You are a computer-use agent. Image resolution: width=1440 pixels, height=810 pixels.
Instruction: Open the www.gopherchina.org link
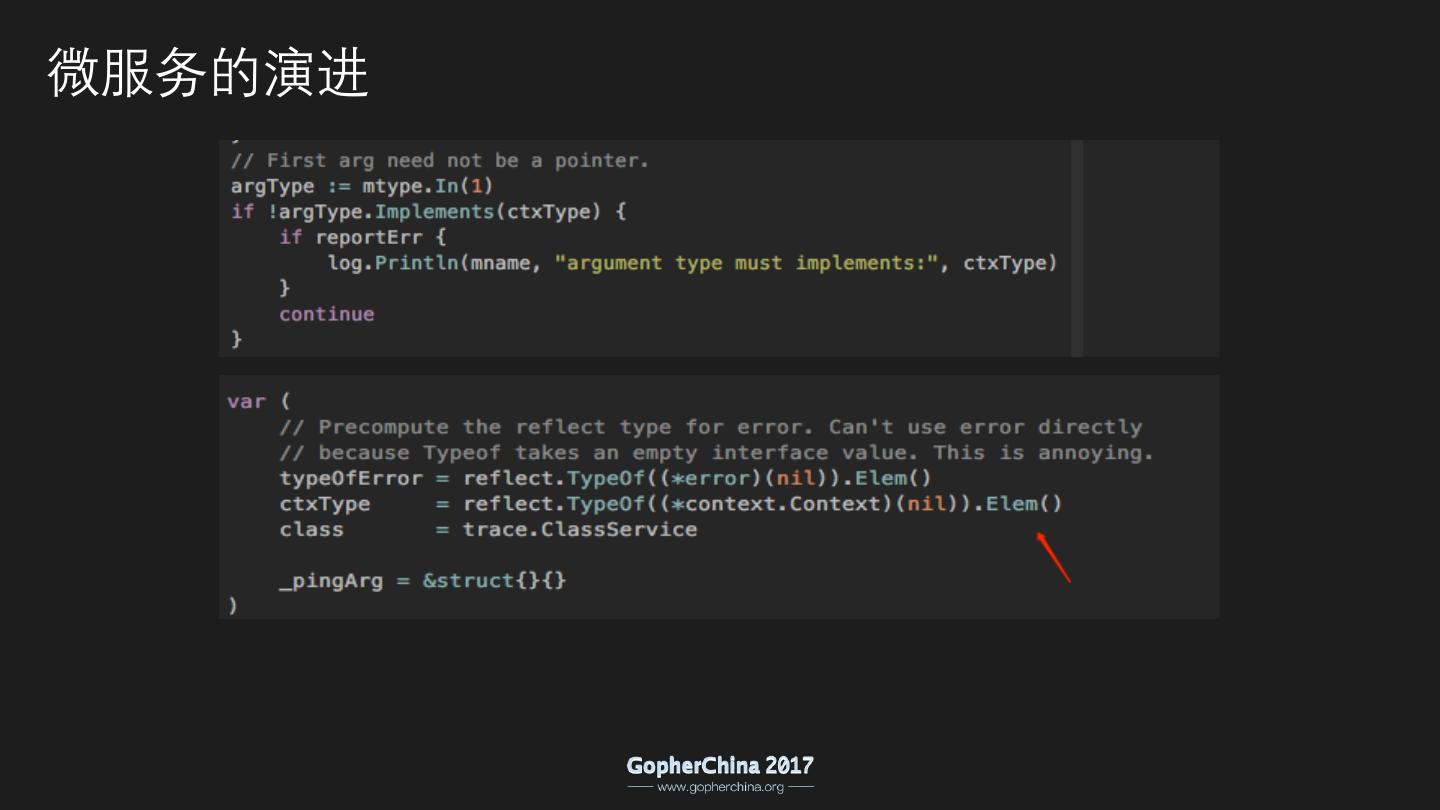720,787
